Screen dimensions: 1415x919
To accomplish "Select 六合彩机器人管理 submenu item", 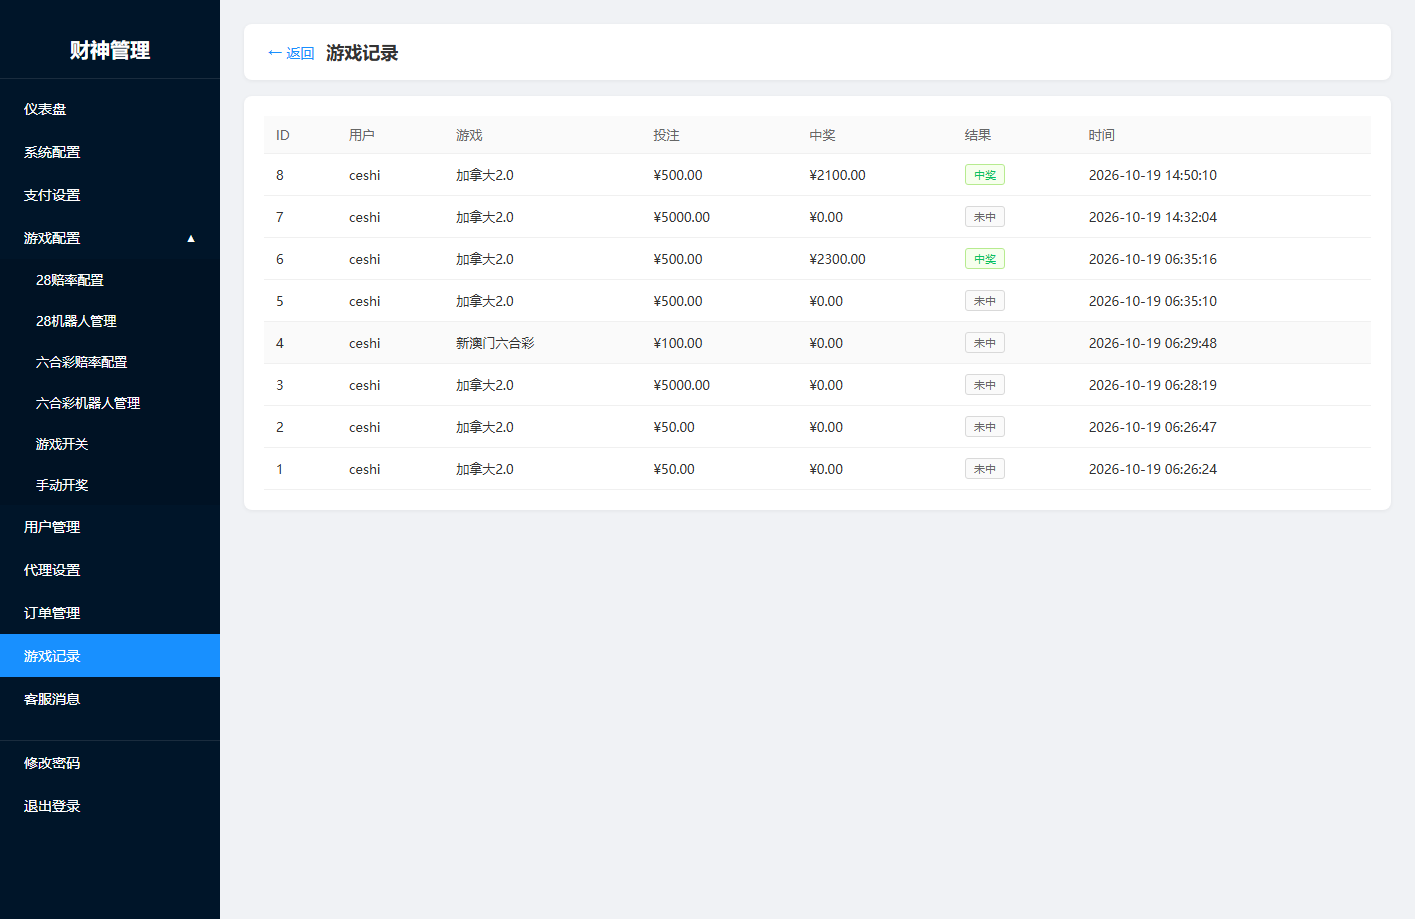I will [110, 403].
